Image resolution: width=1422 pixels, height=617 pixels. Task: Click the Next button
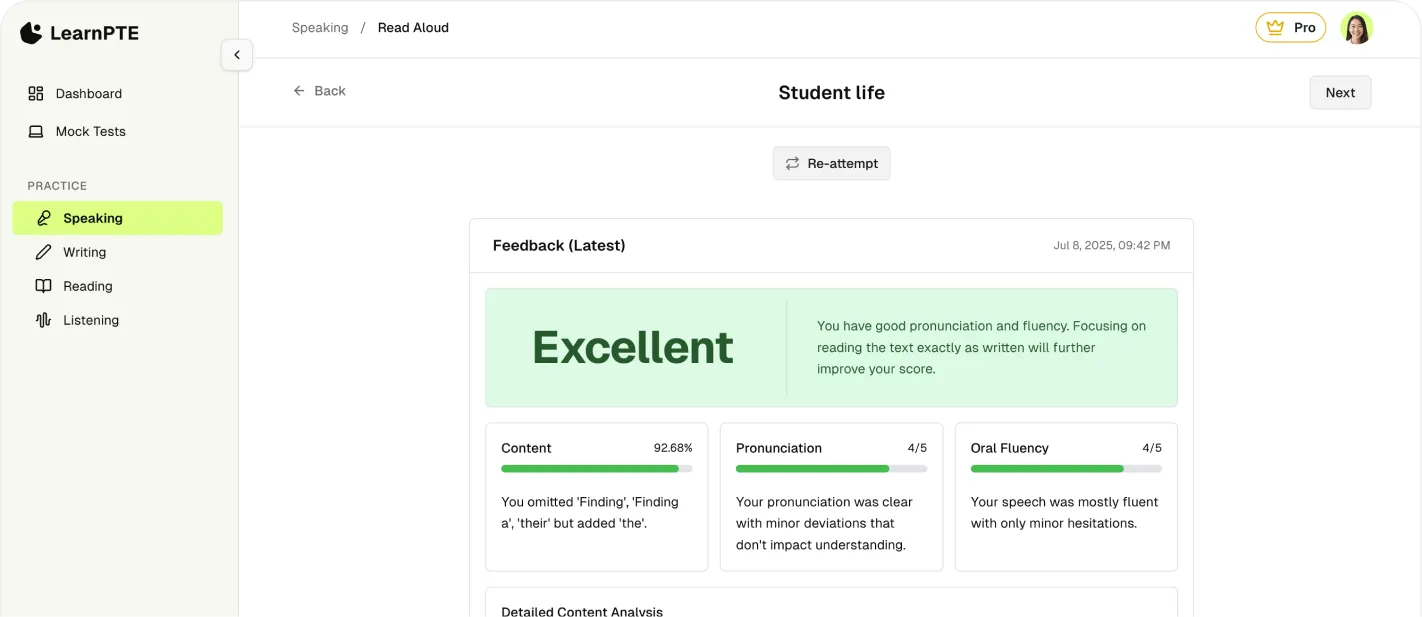1340,92
